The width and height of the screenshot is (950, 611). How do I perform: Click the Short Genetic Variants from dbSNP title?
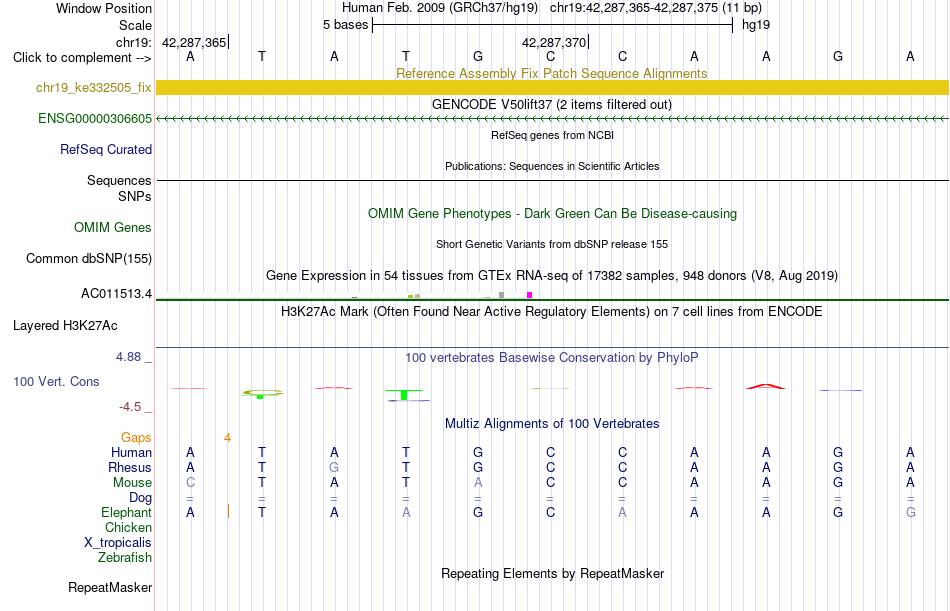(552, 244)
